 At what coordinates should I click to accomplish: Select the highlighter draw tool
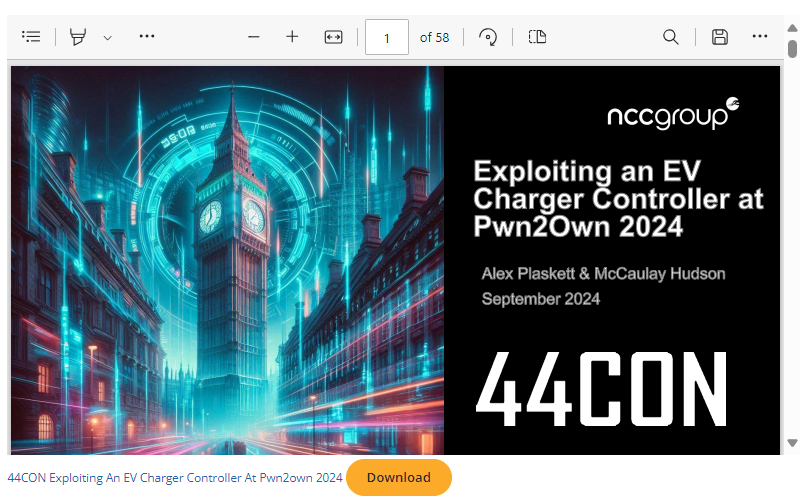pyautogui.click(x=78, y=37)
